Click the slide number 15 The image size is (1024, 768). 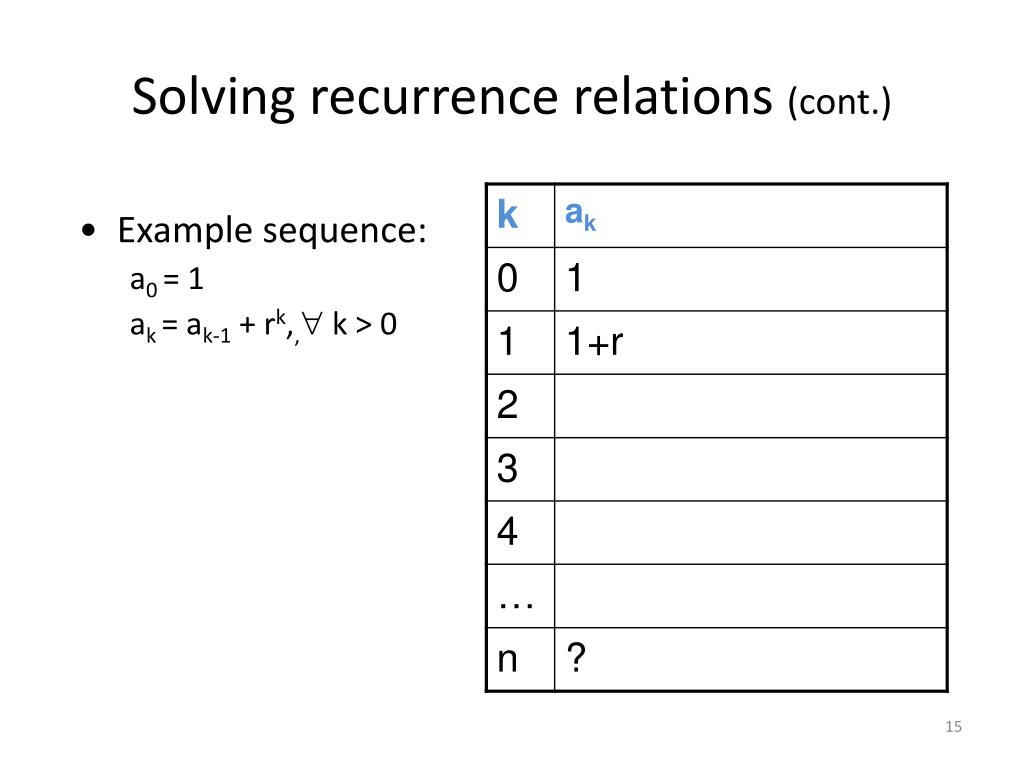pyautogui.click(x=953, y=726)
